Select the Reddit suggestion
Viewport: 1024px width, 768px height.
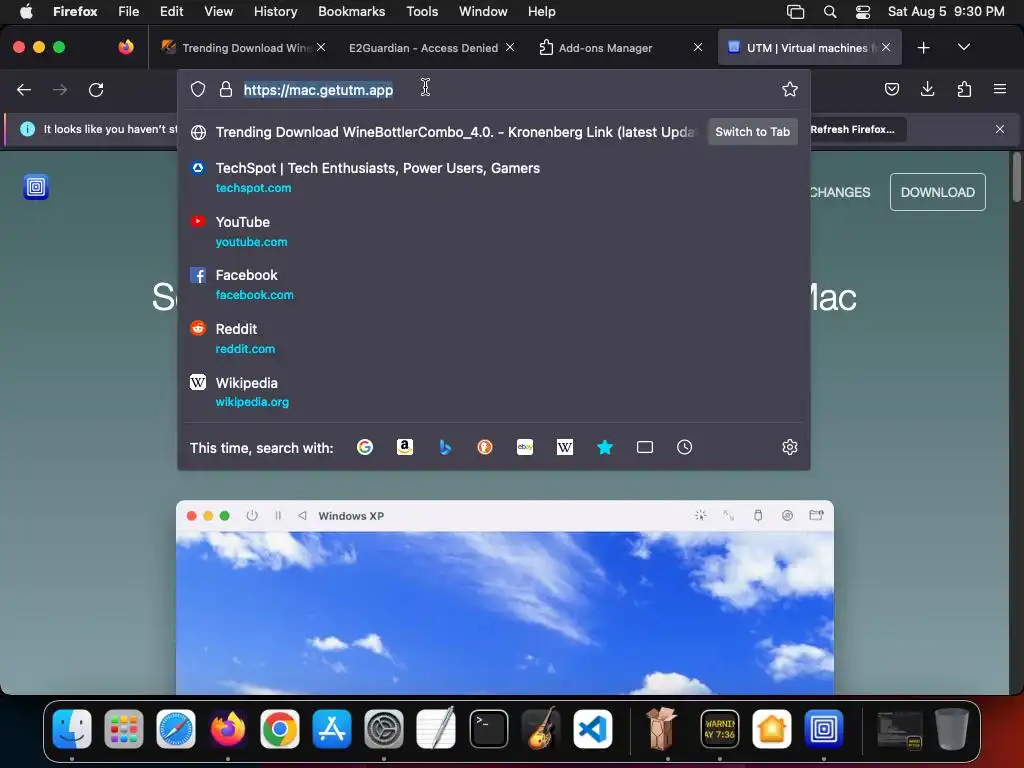pyautogui.click(x=494, y=338)
